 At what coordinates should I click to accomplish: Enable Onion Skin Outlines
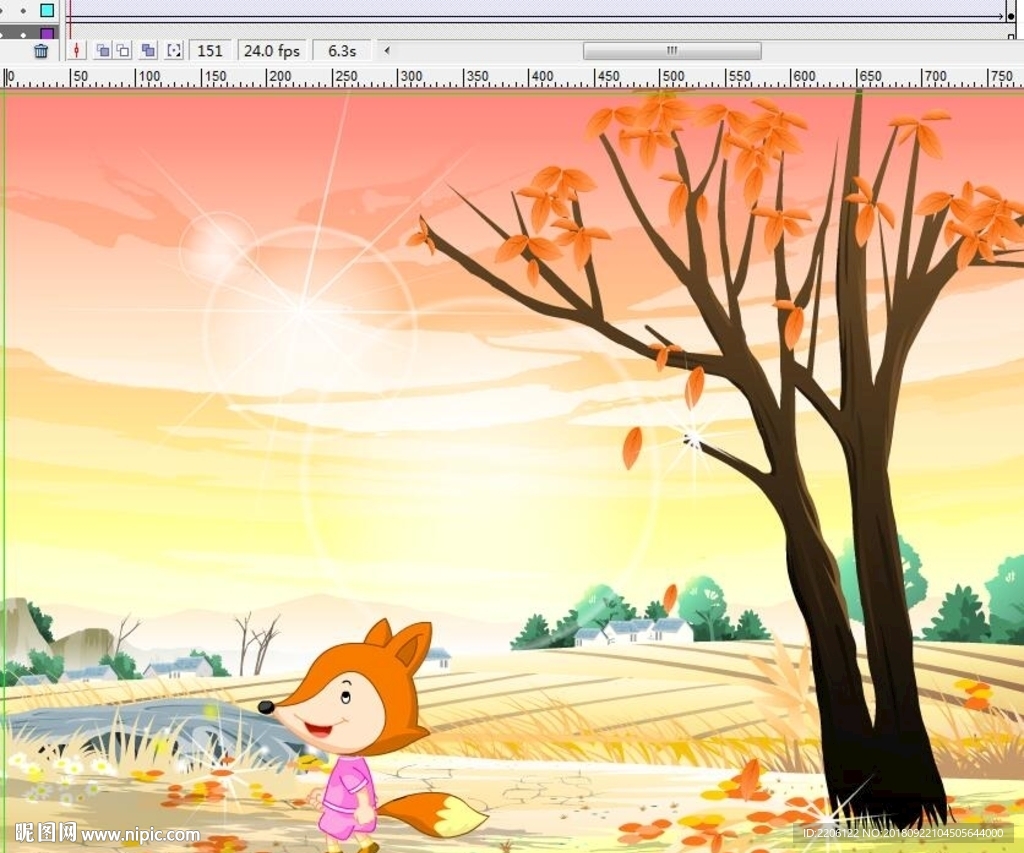(x=123, y=50)
